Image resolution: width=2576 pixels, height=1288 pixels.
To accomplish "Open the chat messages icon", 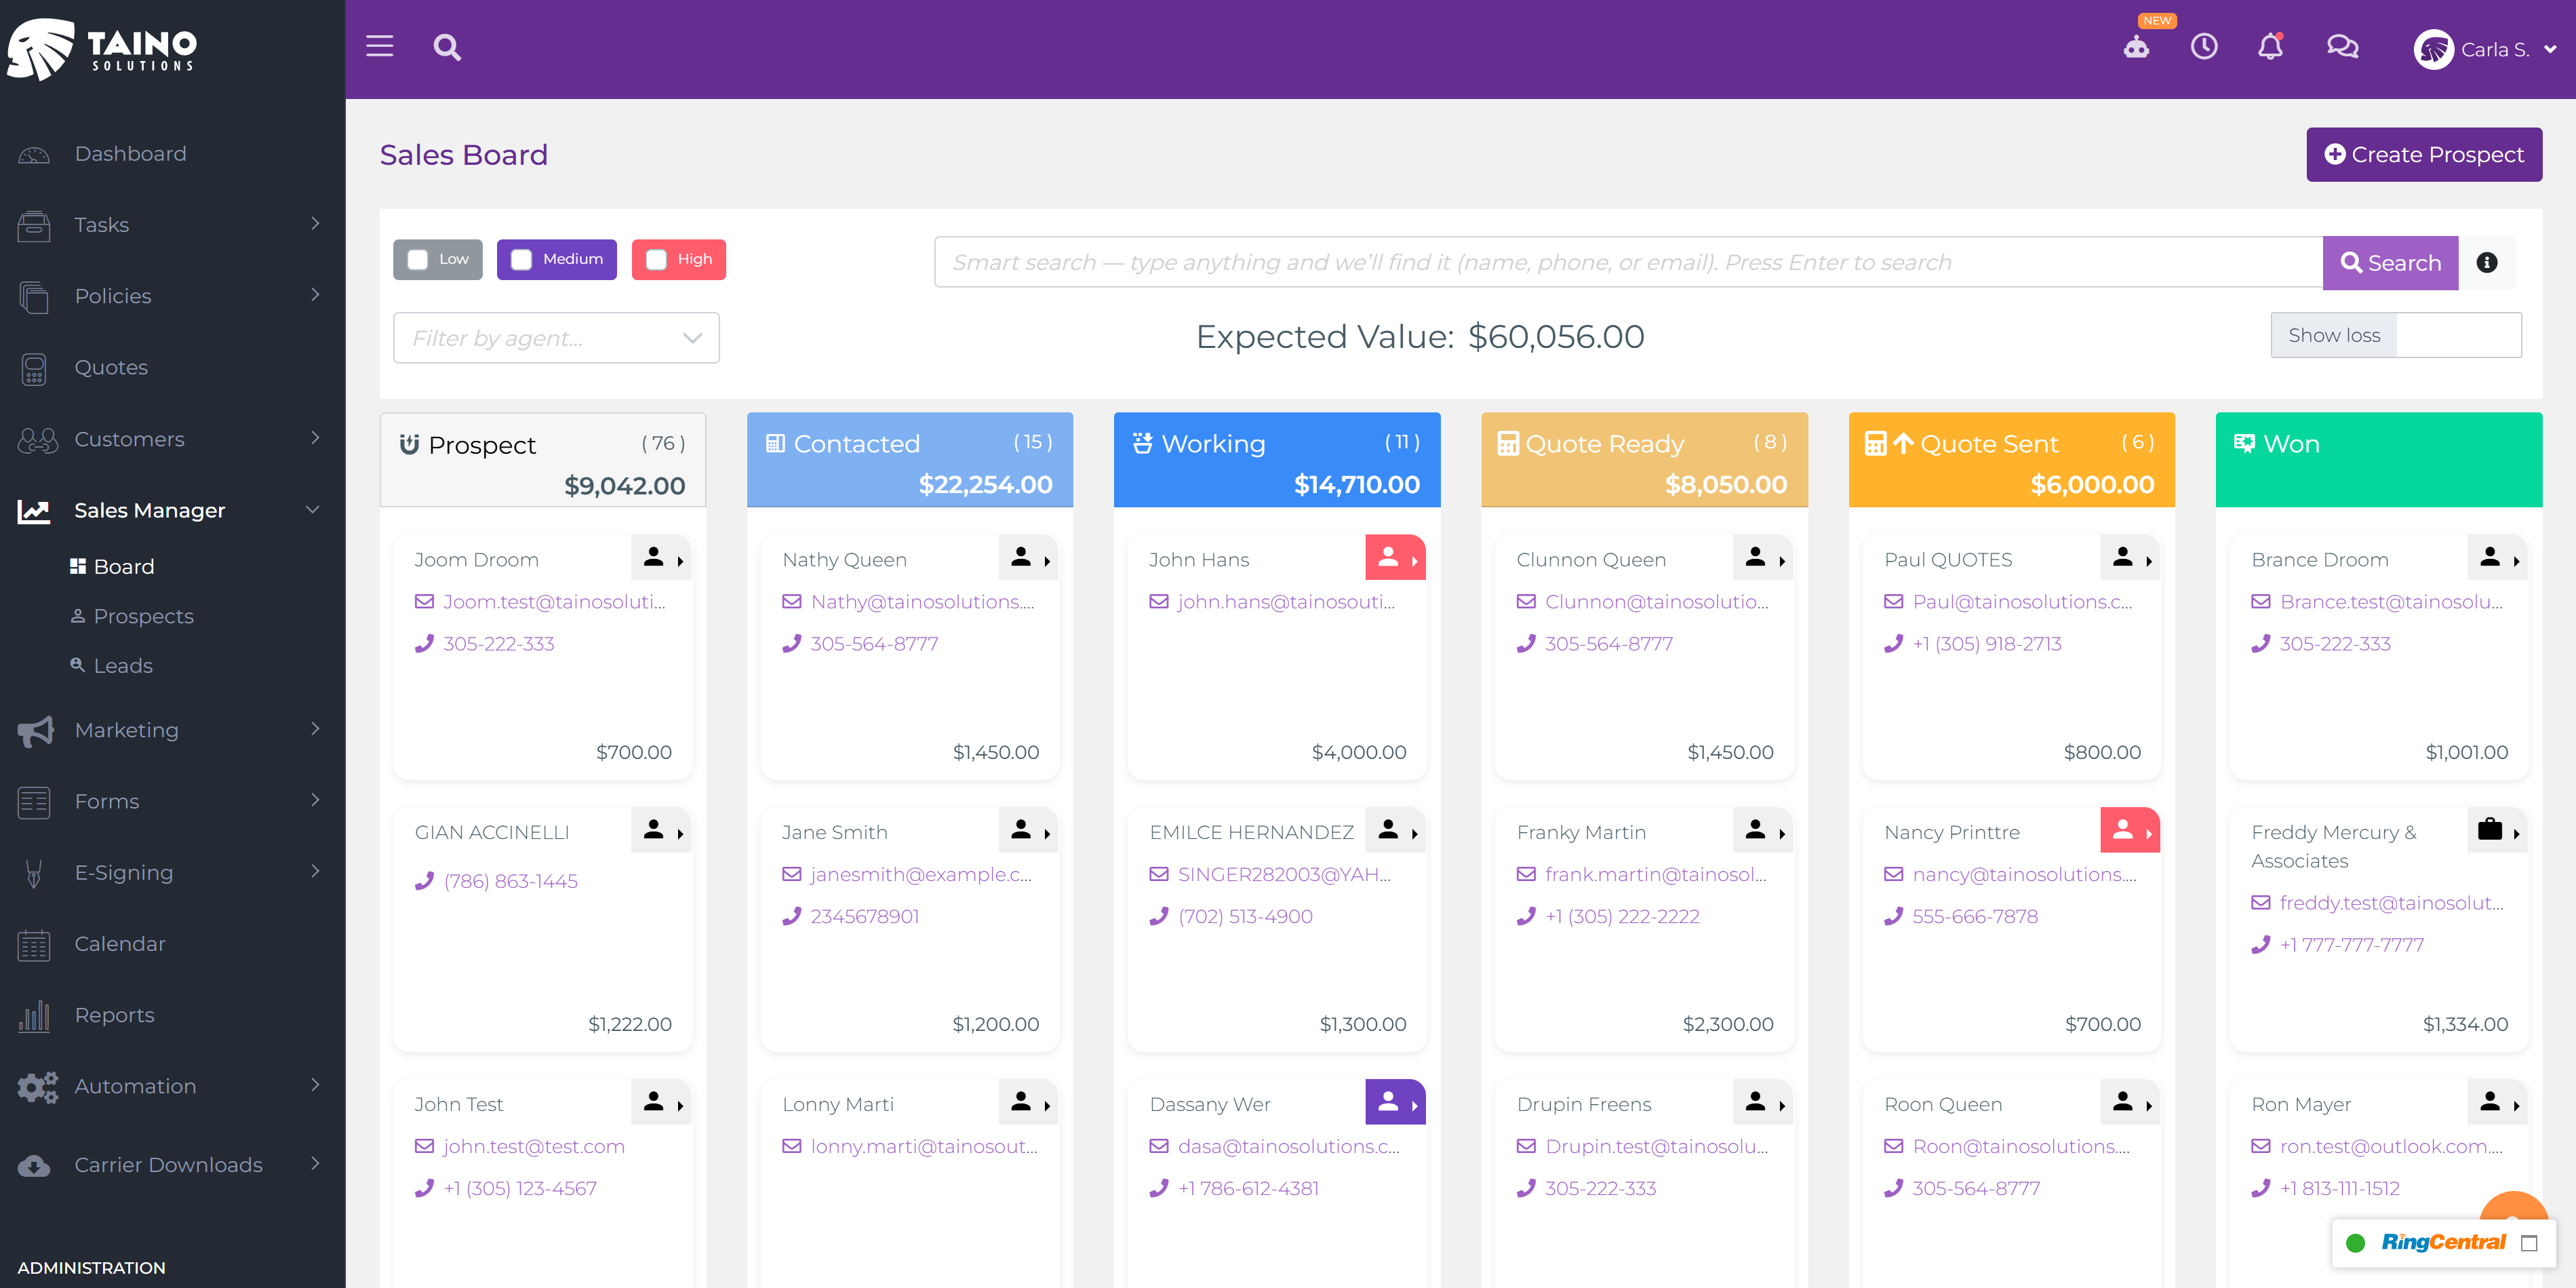I will coord(2342,47).
